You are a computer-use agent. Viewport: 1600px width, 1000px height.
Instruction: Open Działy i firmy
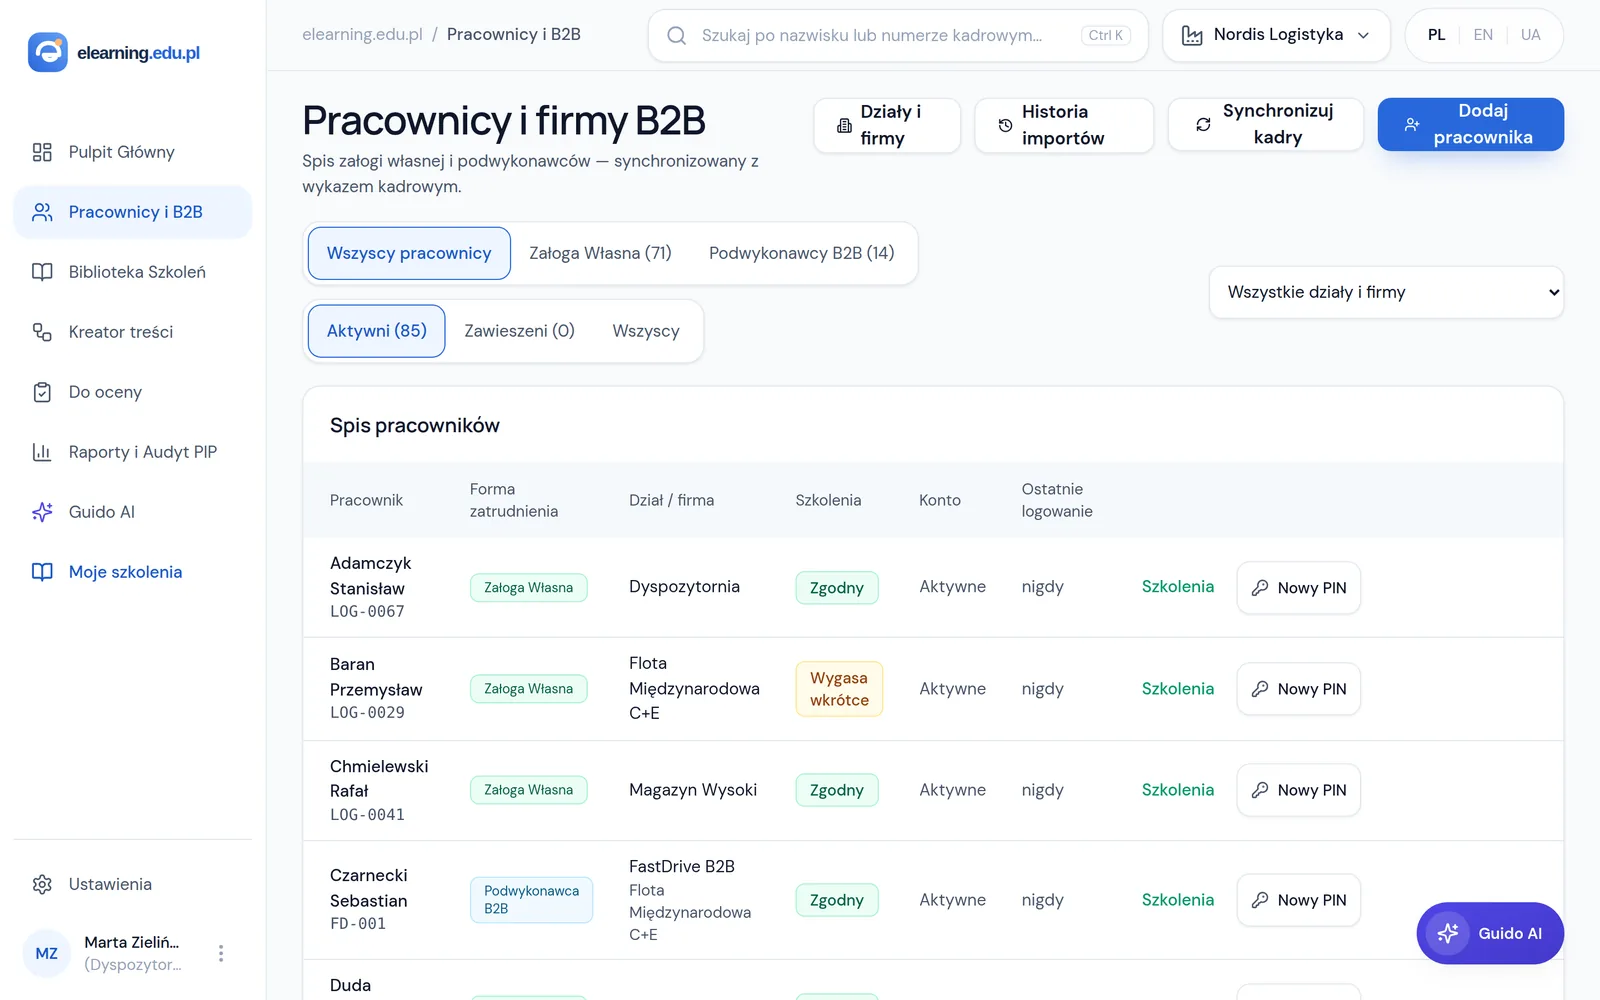point(887,125)
